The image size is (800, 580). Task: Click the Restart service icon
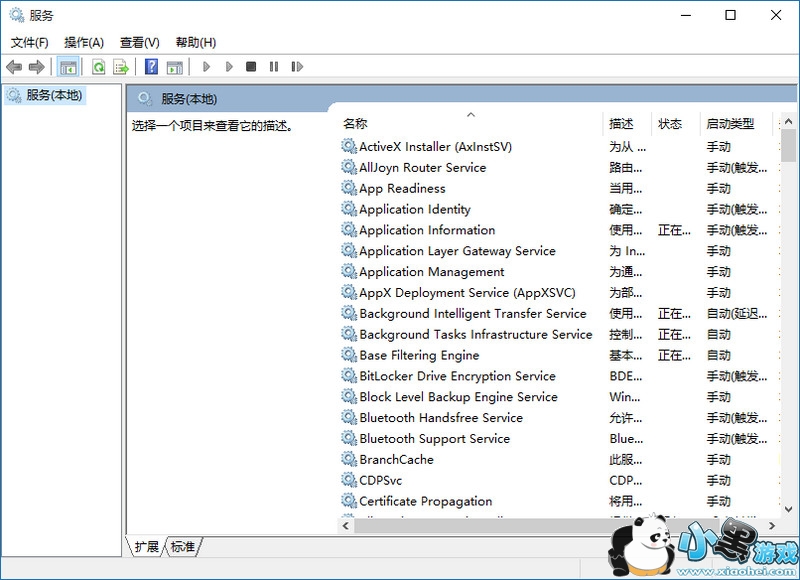click(x=297, y=67)
